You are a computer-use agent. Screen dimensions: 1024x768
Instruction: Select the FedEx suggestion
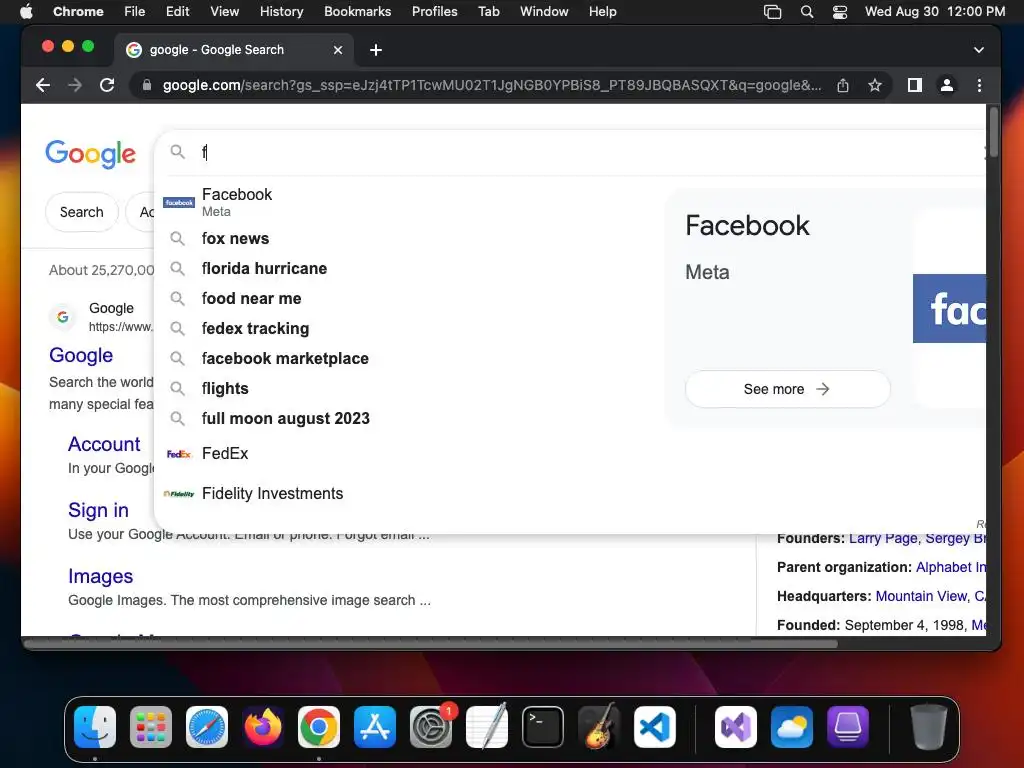pyautogui.click(x=408, y=454)
